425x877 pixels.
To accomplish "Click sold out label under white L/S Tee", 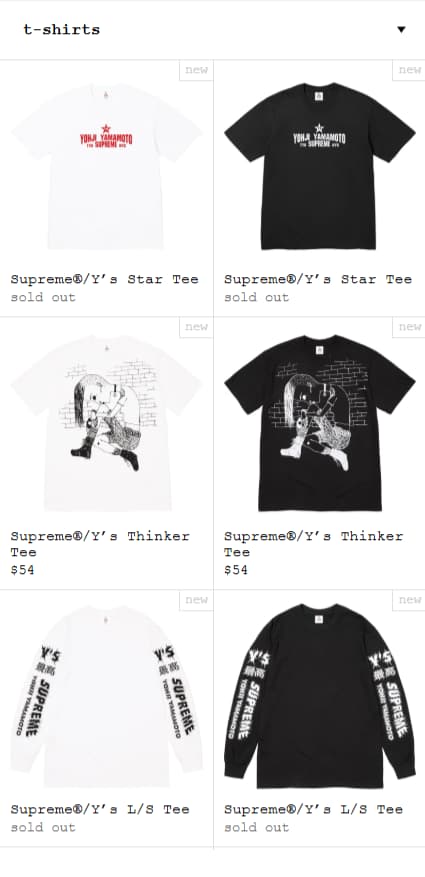I will [x=43, y=827].
